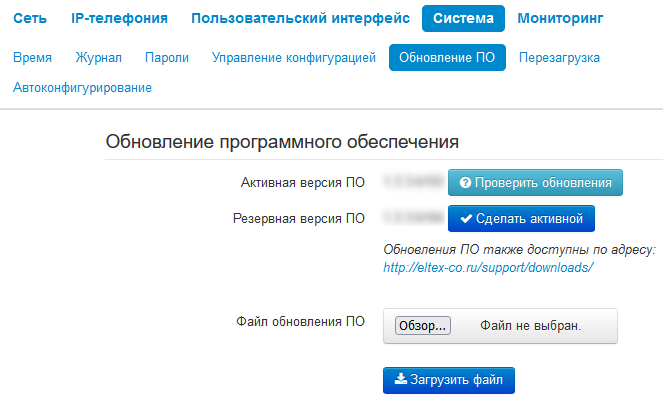Click the checkmark icon on Сделать активной
The image size is (663, 407).
point(465,218)
